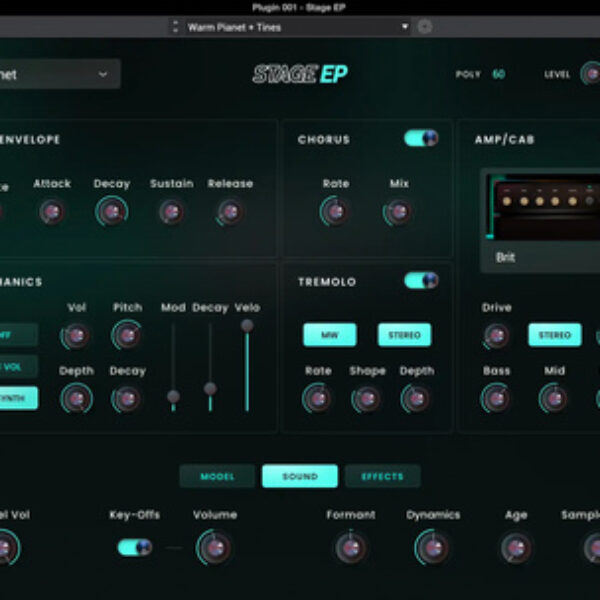Toggle the Key-Offs switch
This screenshot has width=600, height=600.
point(135,547)
